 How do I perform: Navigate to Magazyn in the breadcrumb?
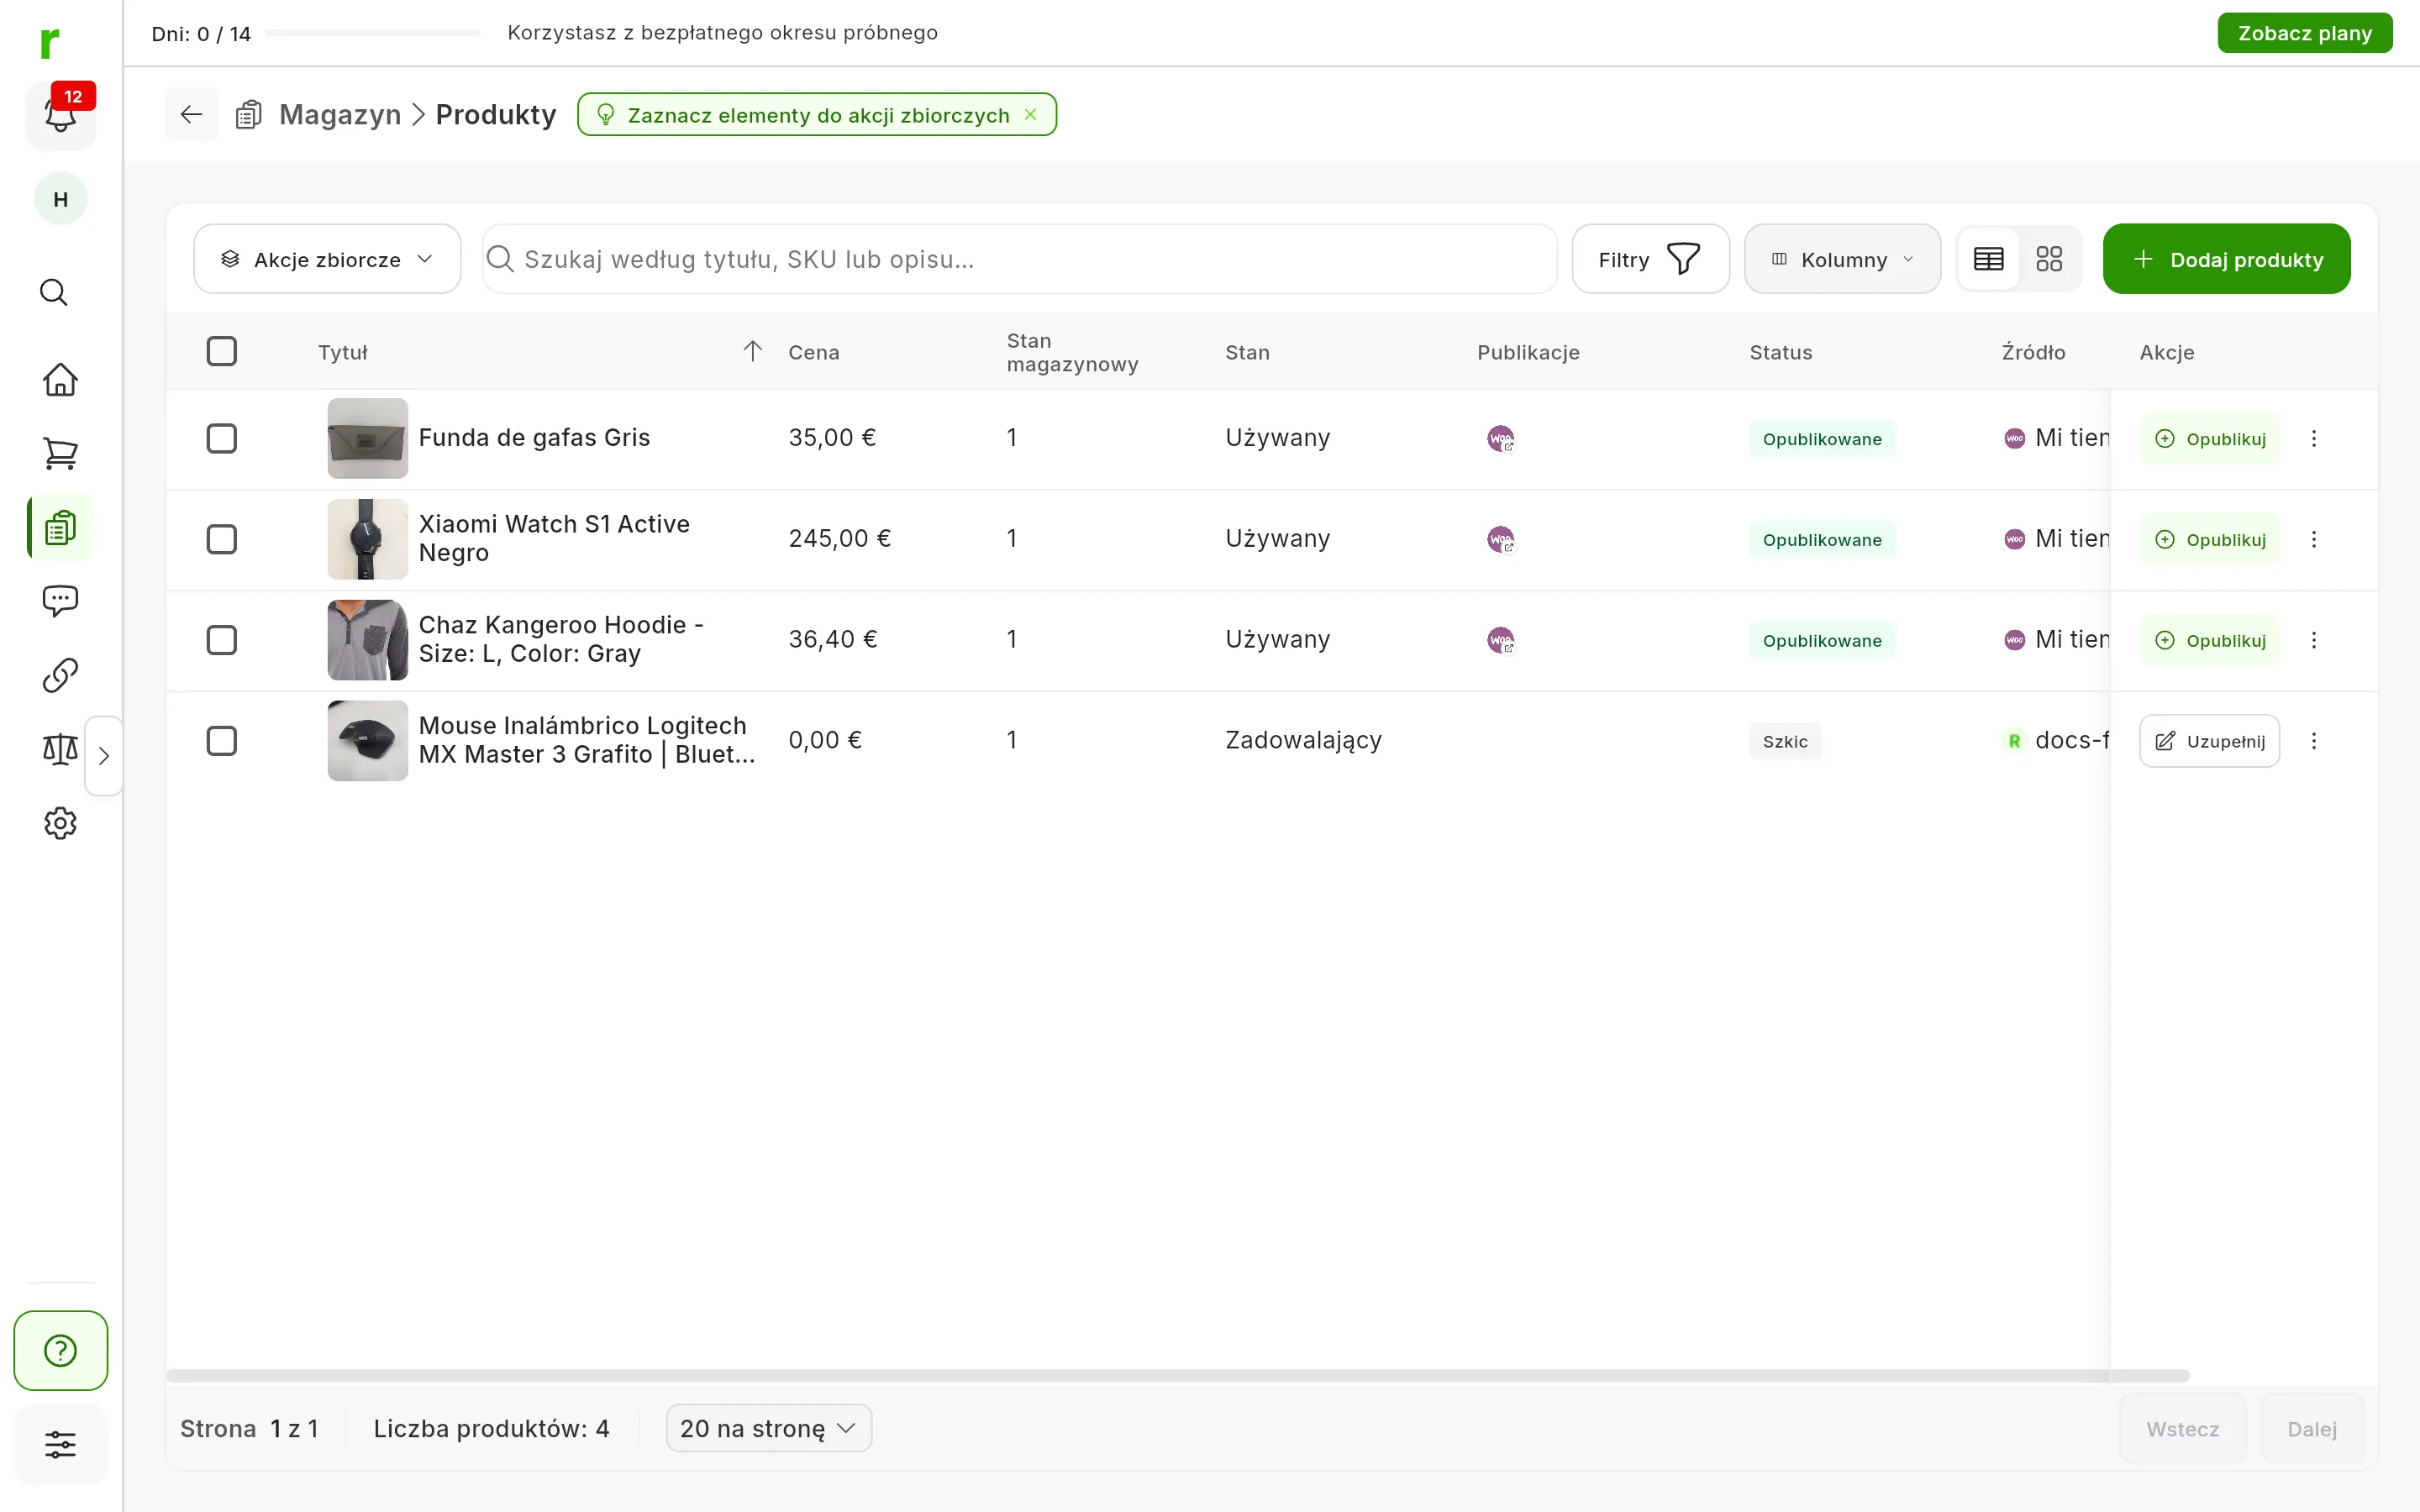(x=340, y=115)
